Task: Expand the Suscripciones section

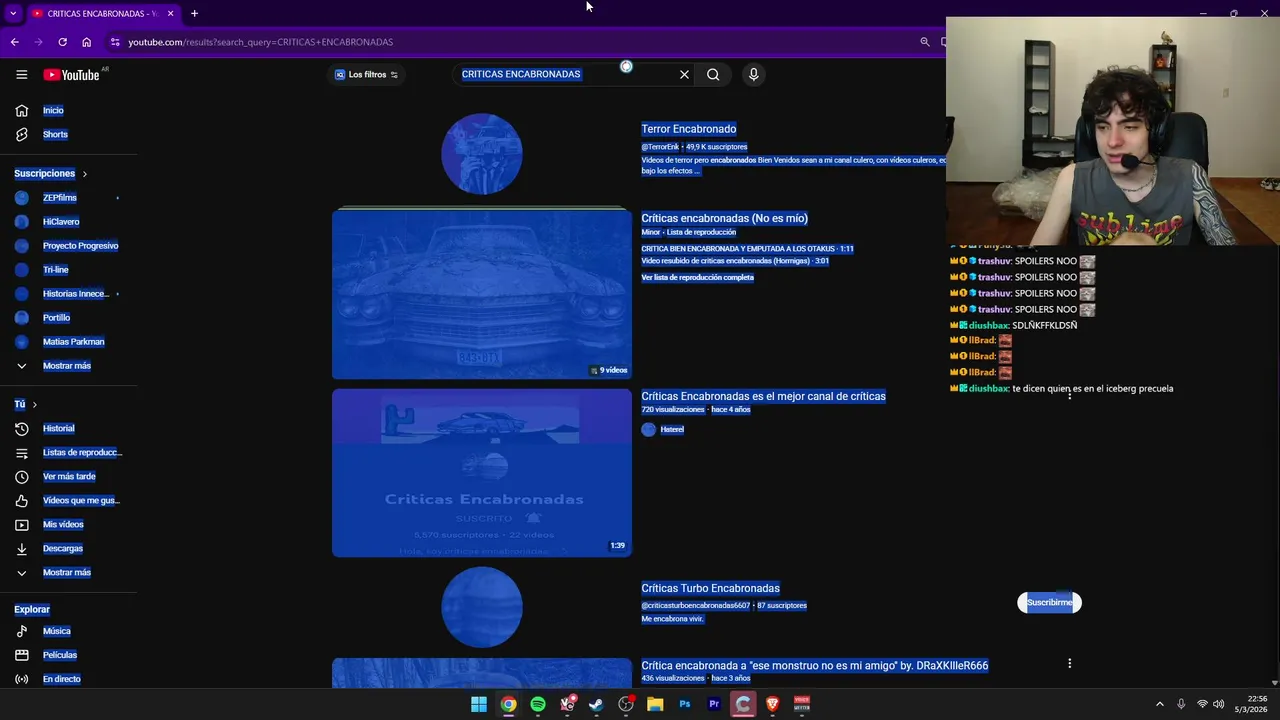Action: (51, 173)
